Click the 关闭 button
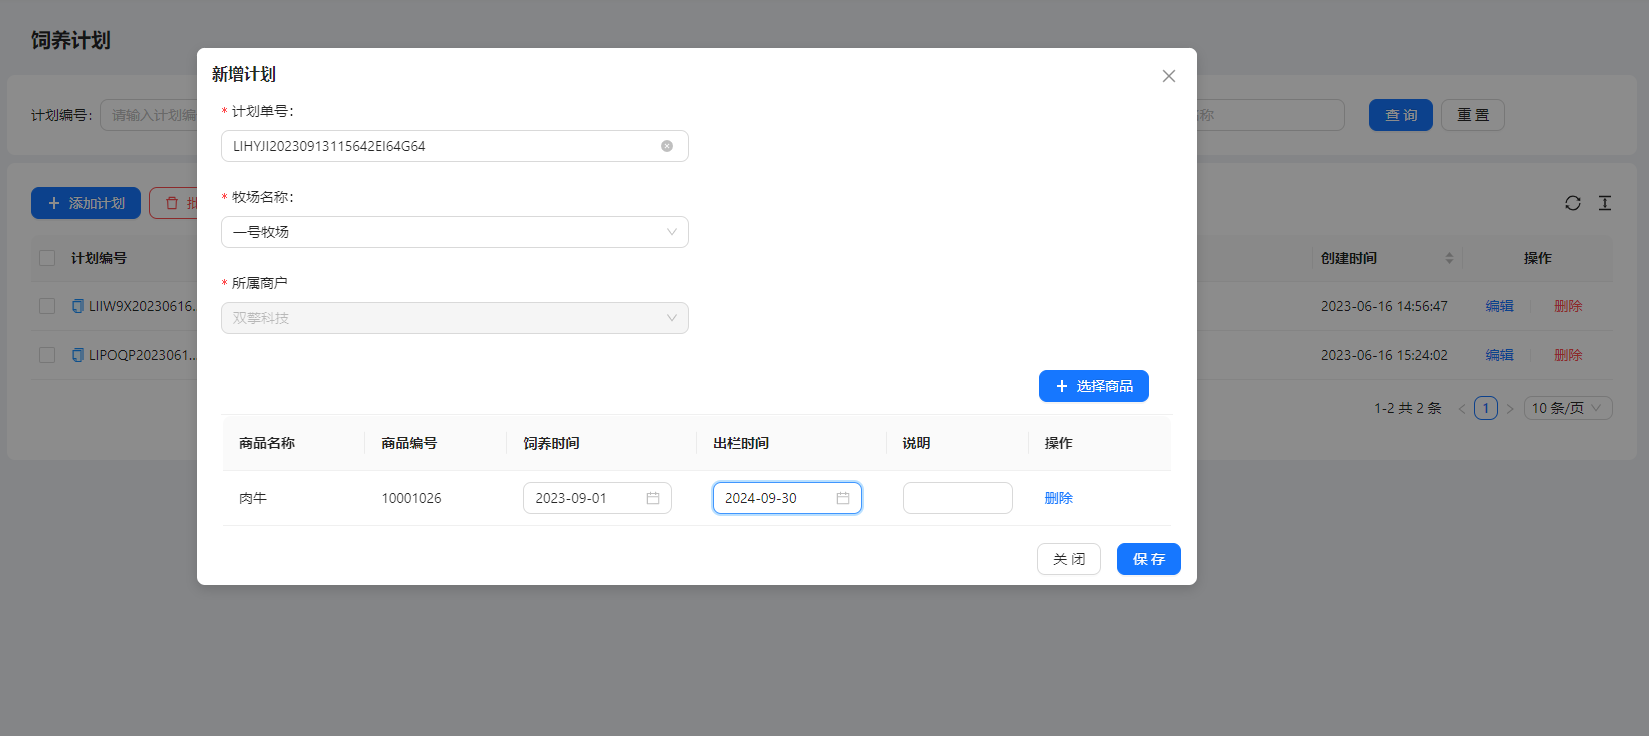 coord(1068,559)
